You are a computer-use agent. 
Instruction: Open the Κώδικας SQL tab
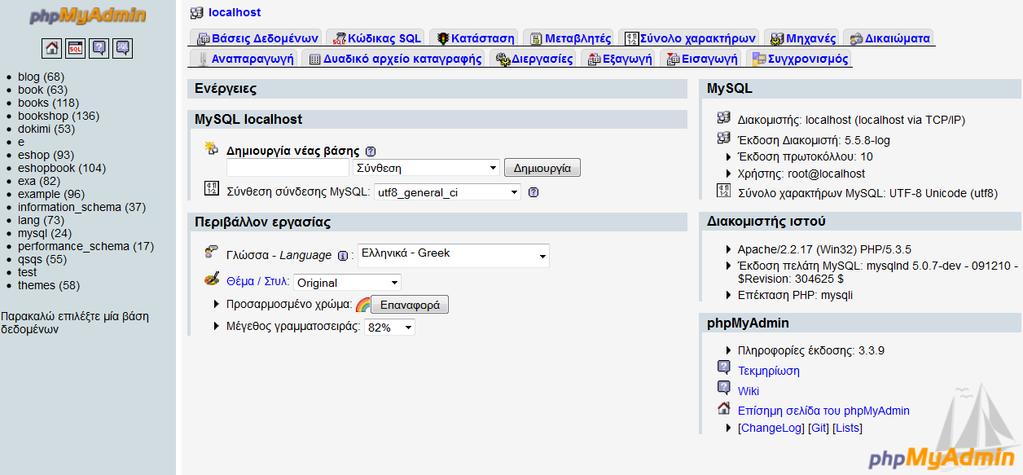(x=375, y=38)
